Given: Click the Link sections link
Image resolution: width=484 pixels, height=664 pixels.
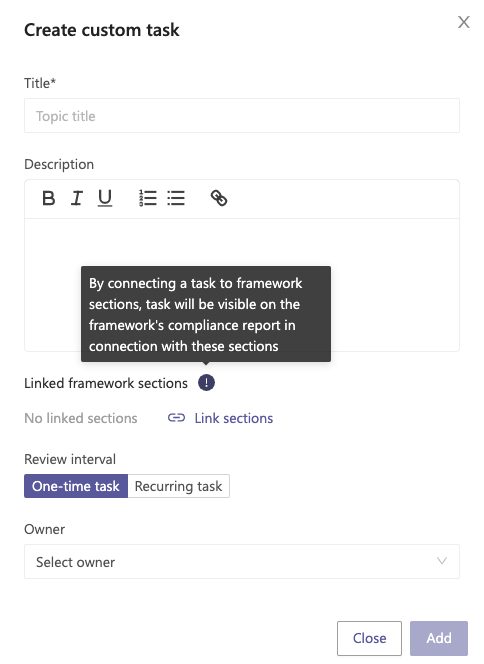Looking at the screenshot, I should [234, 418].
